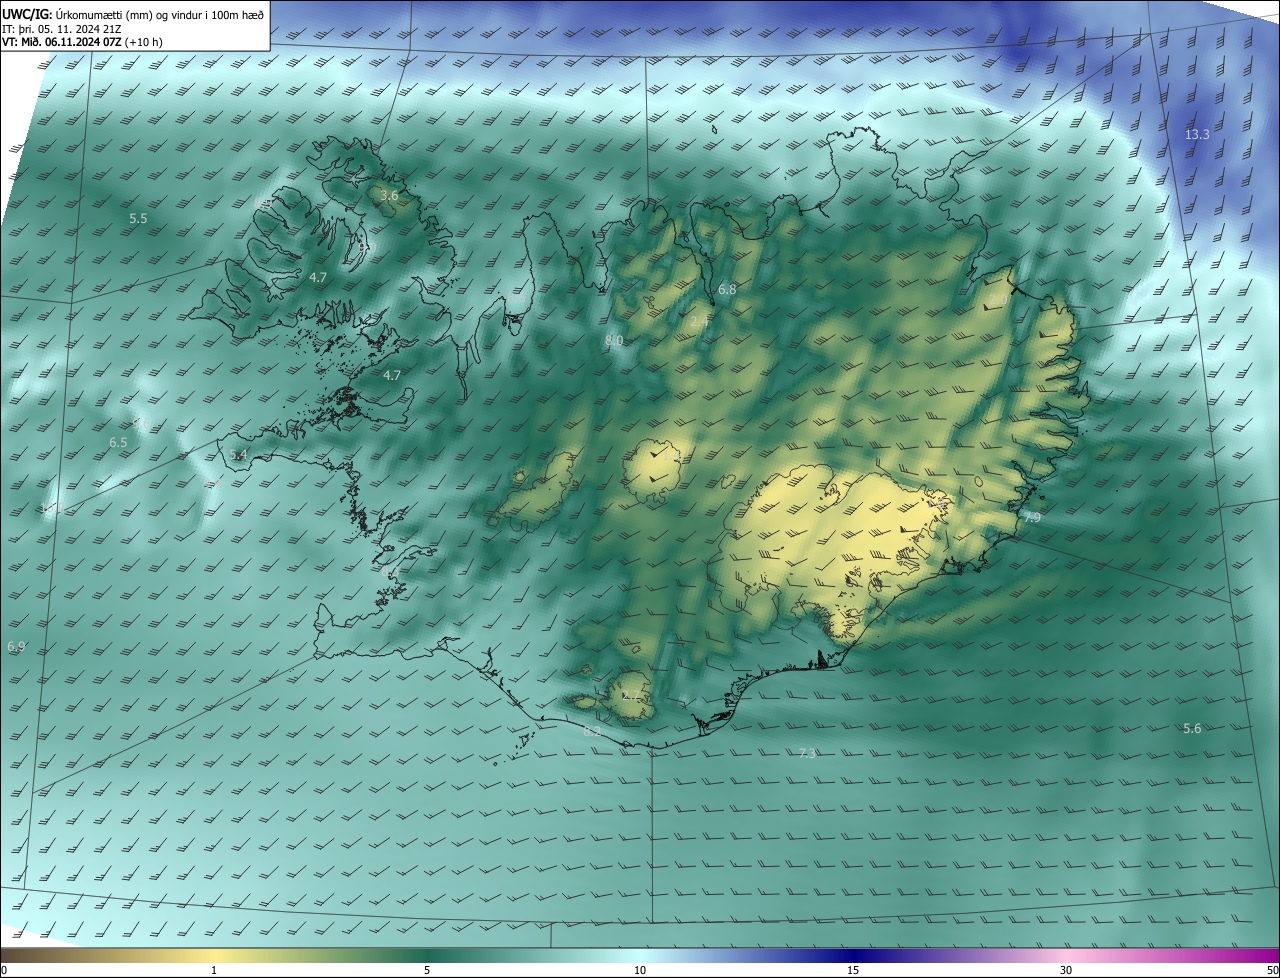Viewport: 1280px width, 978px height.
Task: Click the 6.8 value label
Action: 727,290
